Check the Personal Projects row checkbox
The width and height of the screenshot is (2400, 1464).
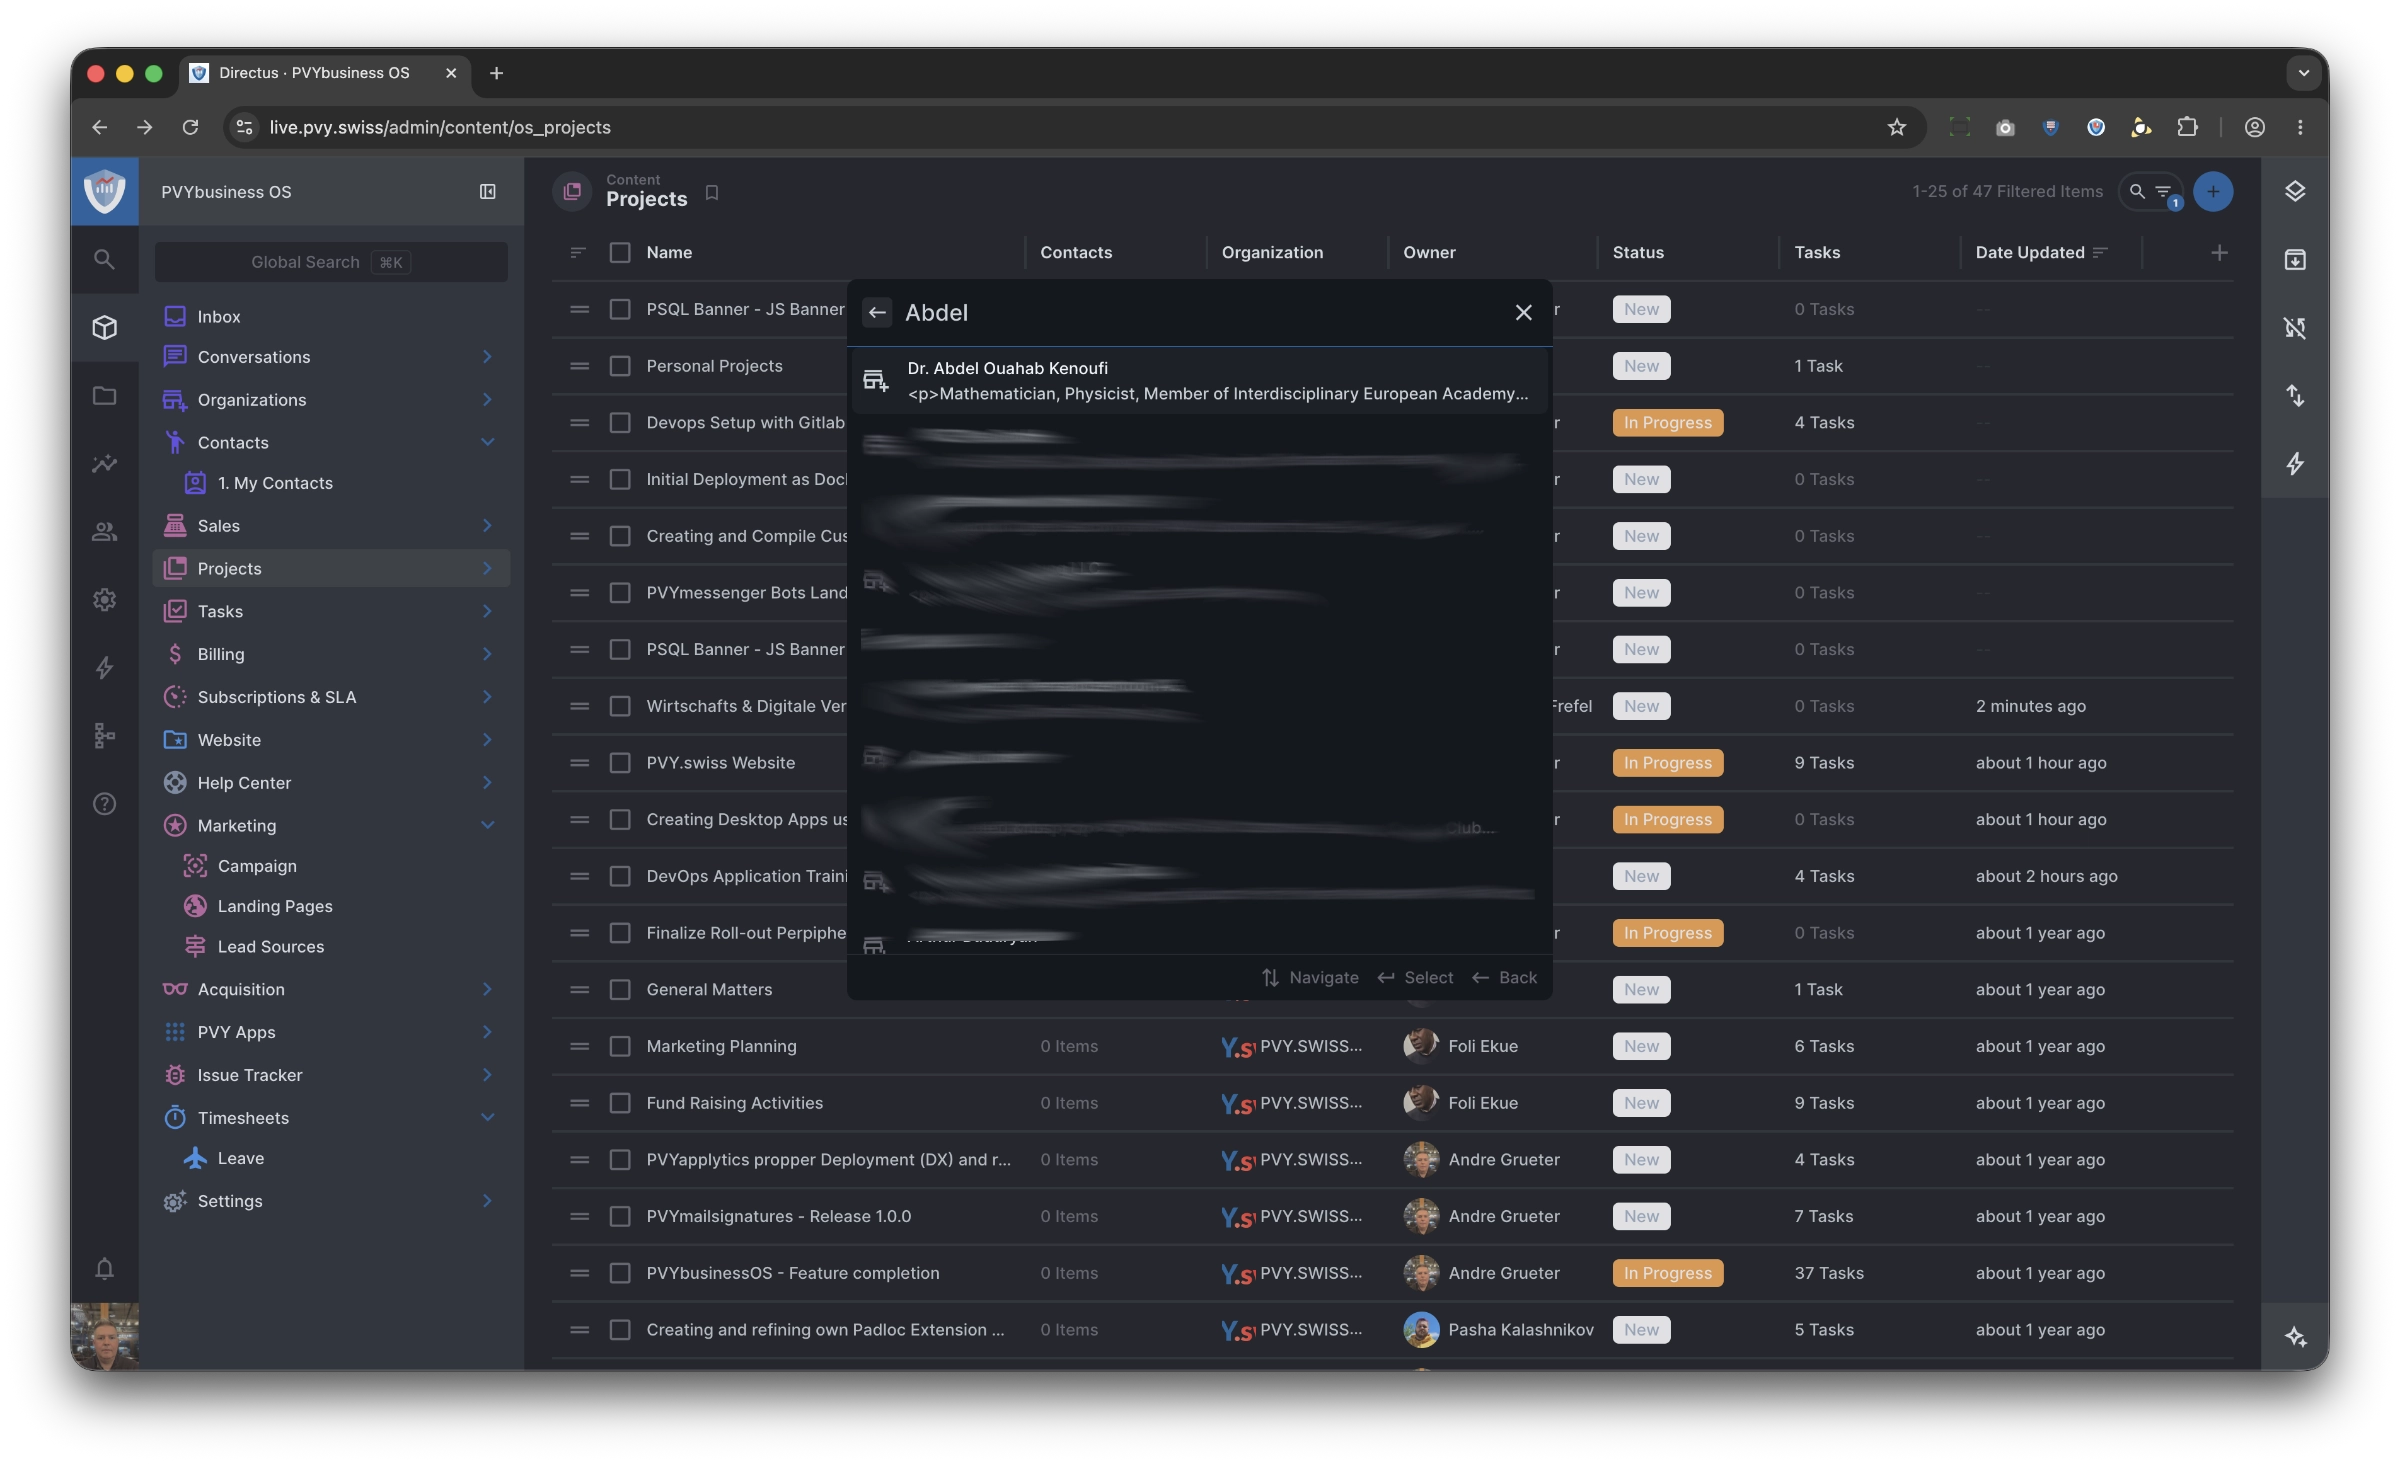click(620, 366)
